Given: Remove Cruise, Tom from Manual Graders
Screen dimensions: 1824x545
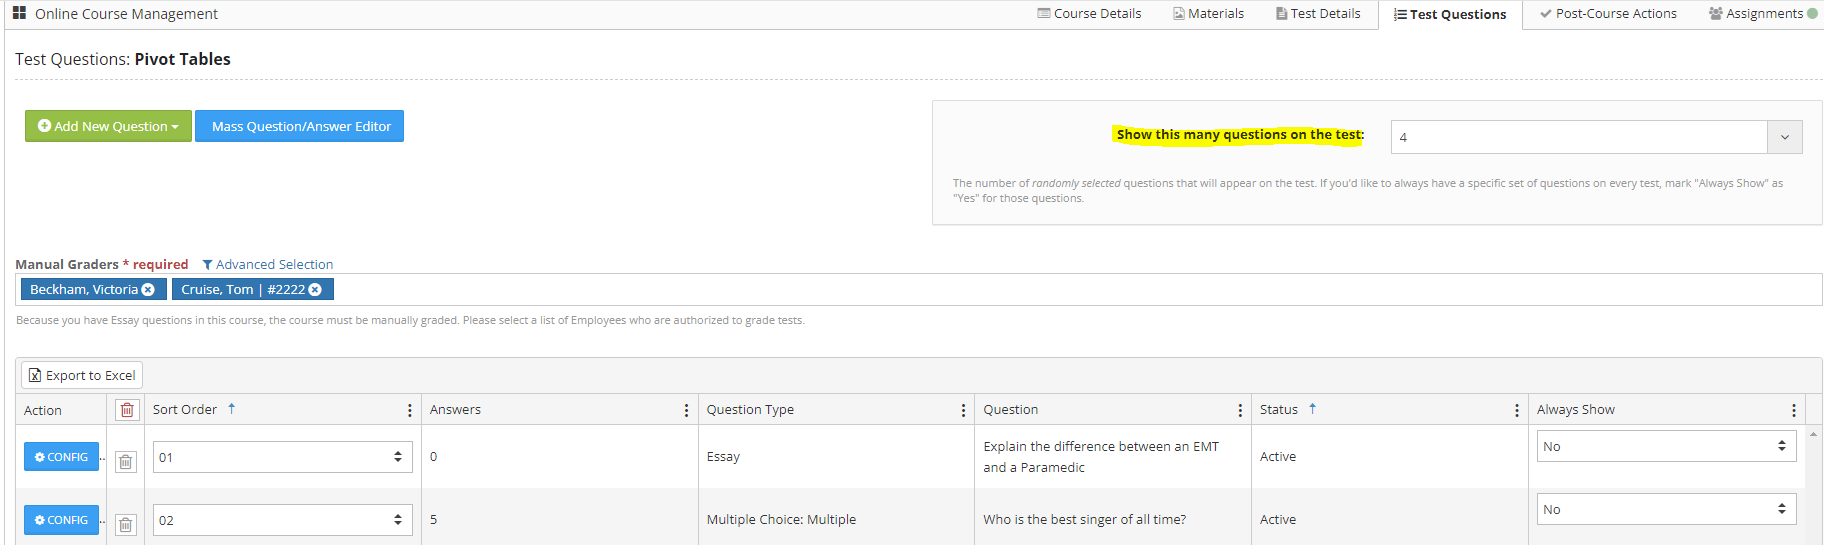Looking at the screenshot, I should click(x=315, y=290).
